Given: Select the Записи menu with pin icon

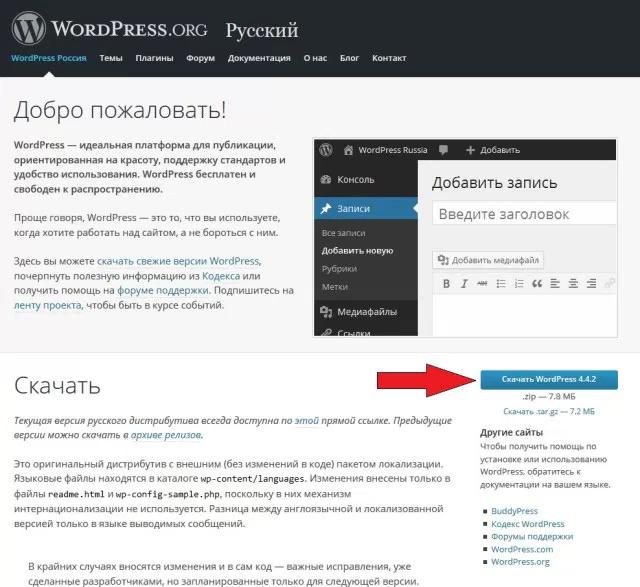Looking at the screenshot, I should pyautogui.click(x=366, y=209).
